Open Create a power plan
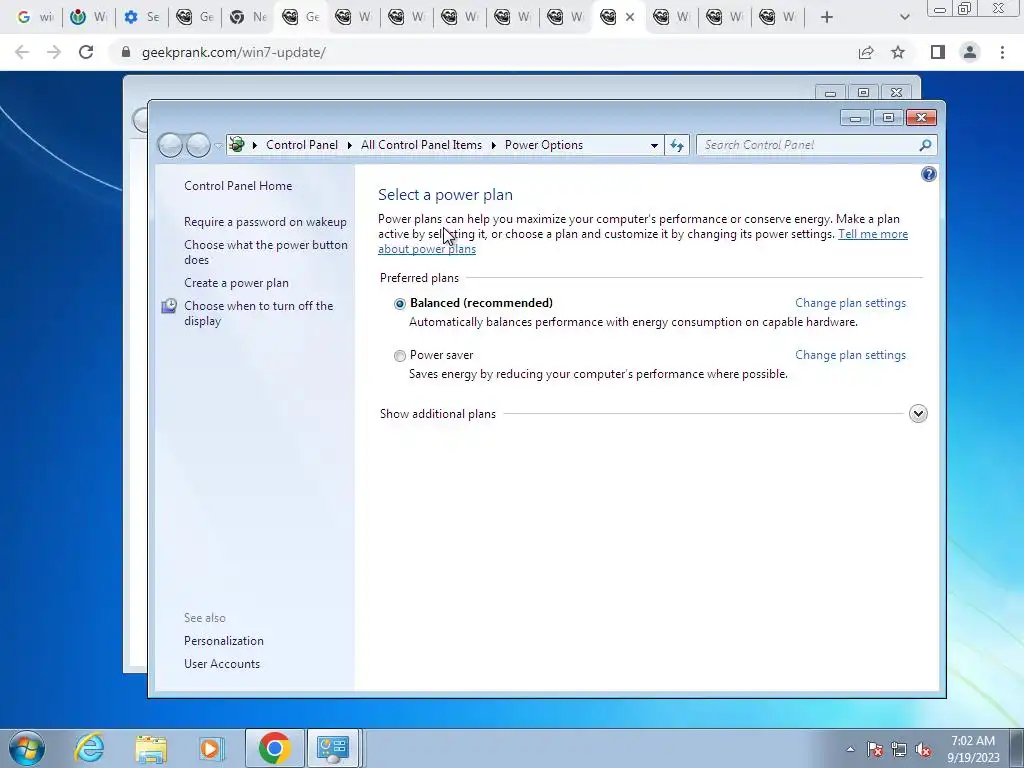The height and width of the screenshot is (768, 1024). pyautogui.click(x=236, y=283)
